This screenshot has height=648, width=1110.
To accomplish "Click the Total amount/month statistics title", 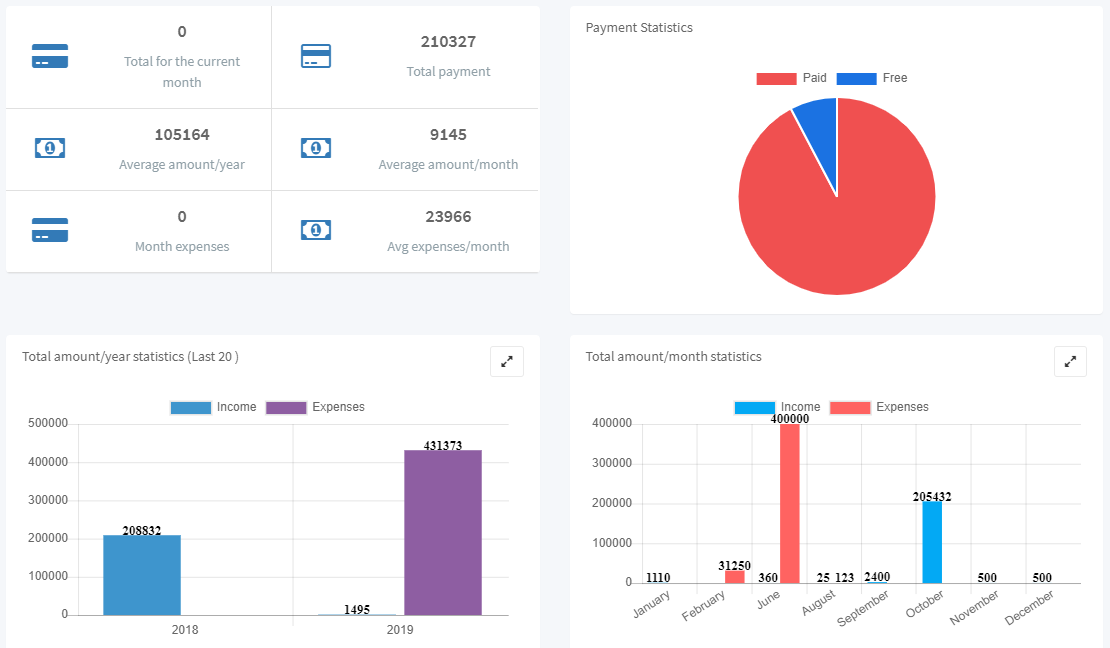I will tap(673, 356).
